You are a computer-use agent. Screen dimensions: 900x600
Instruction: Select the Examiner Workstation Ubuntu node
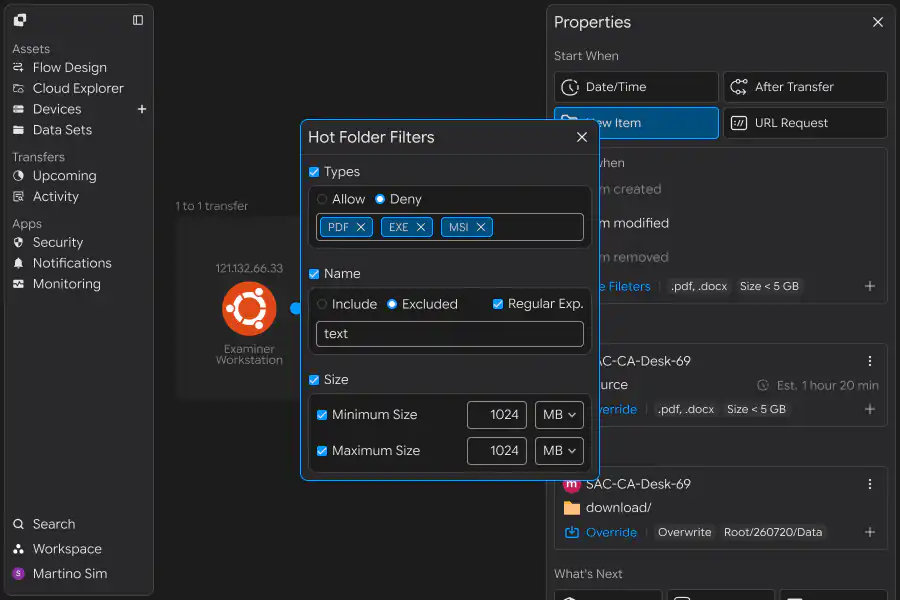pyautogui.click(x=249, y=309)
